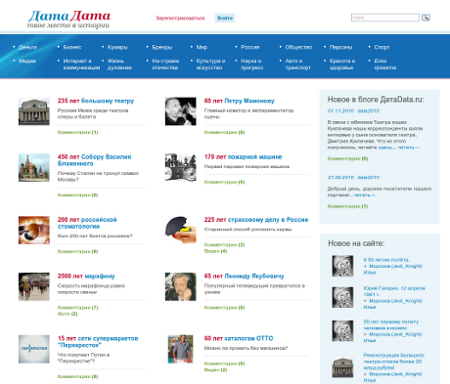Click the umbrella insurance article thumbnail
The image size is (450, 384).
click(181, 230)
